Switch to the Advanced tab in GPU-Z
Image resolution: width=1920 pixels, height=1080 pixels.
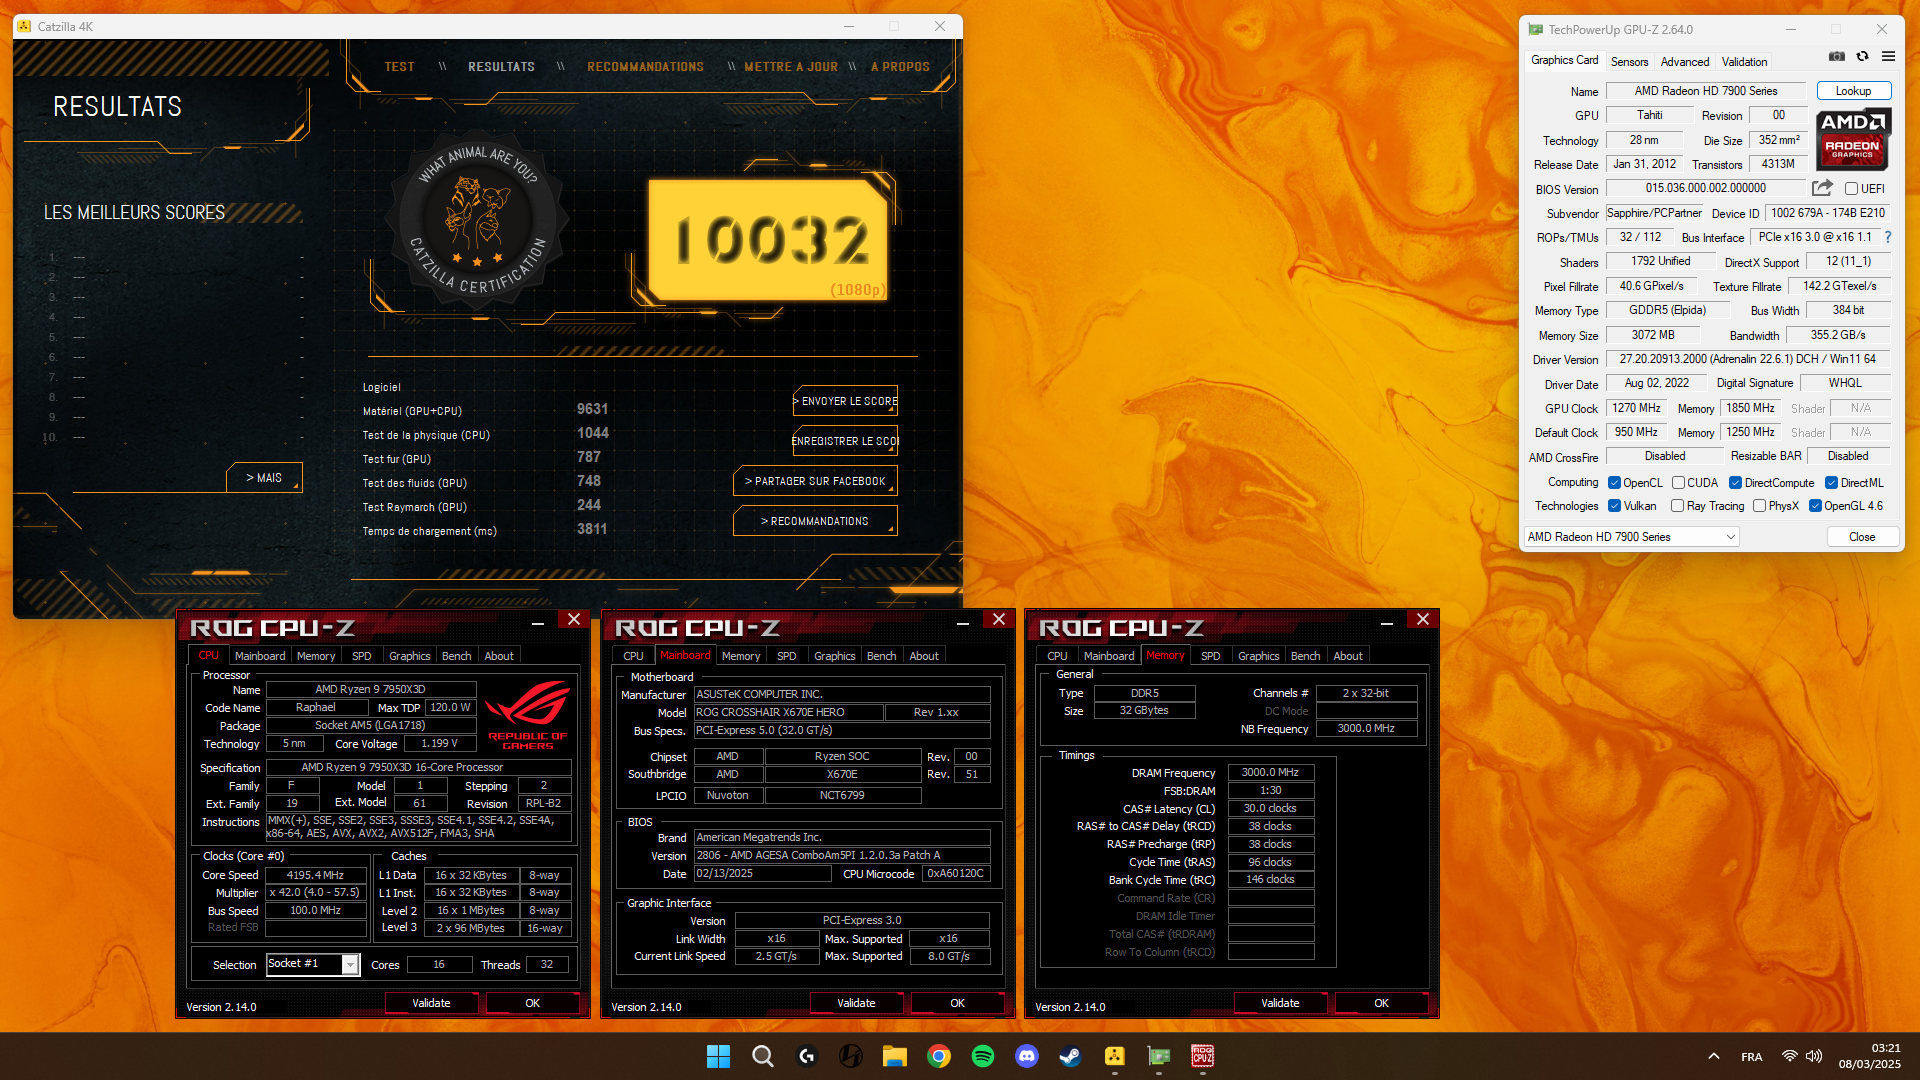coord(1685,61)
